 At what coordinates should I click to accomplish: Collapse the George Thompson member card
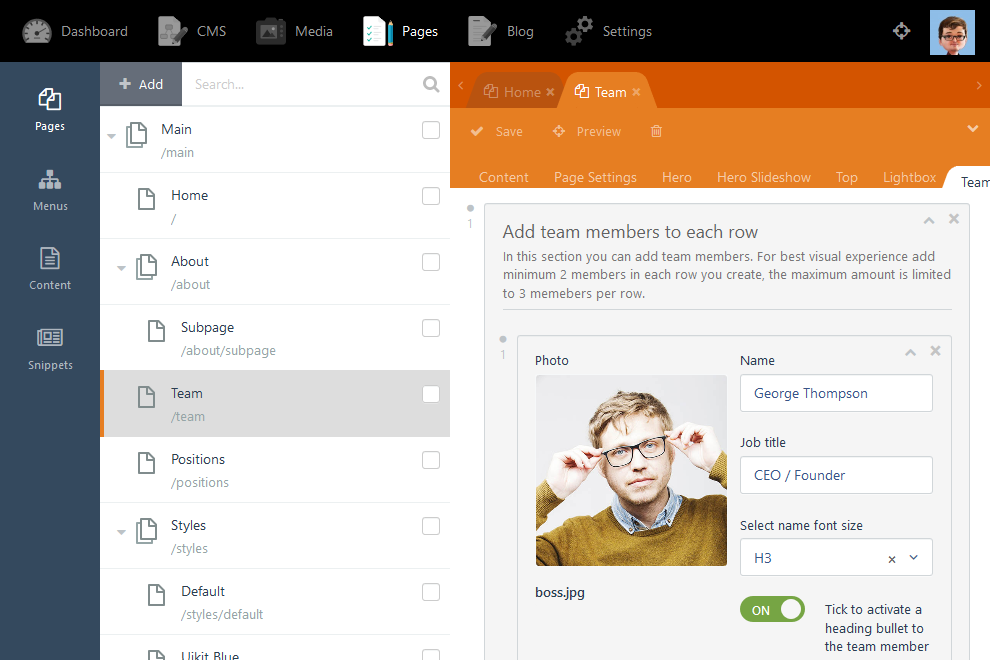910,352
